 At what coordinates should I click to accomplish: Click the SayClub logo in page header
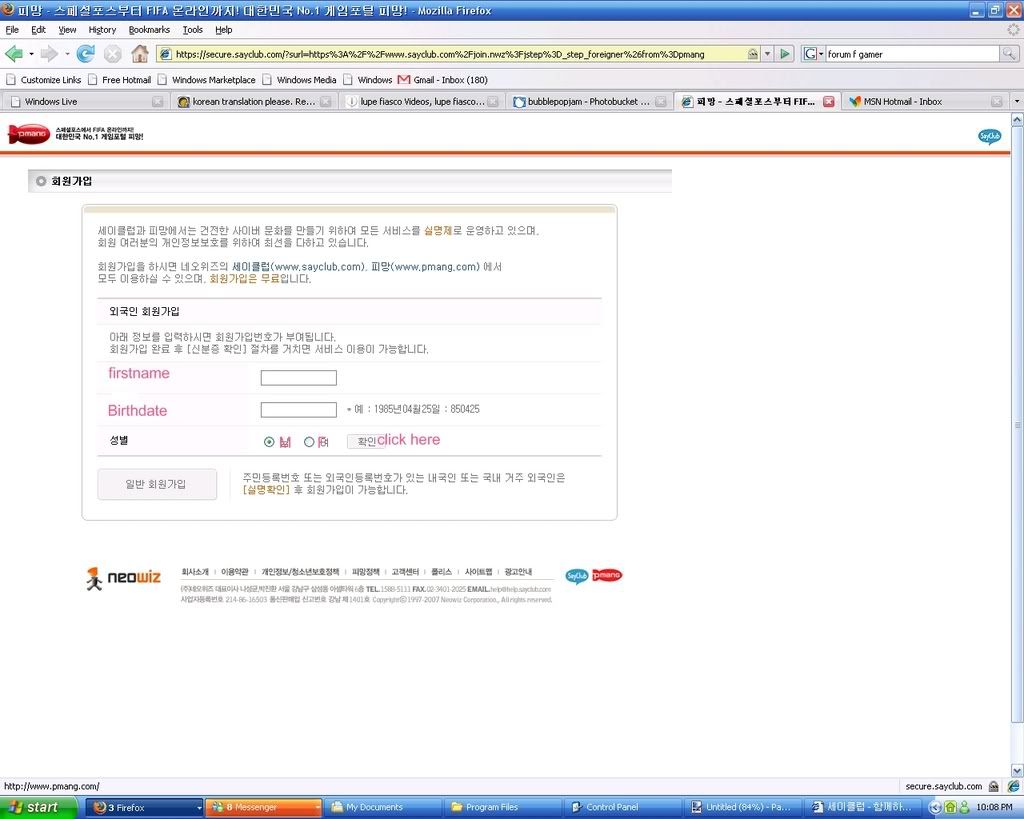tap(989, 136)
